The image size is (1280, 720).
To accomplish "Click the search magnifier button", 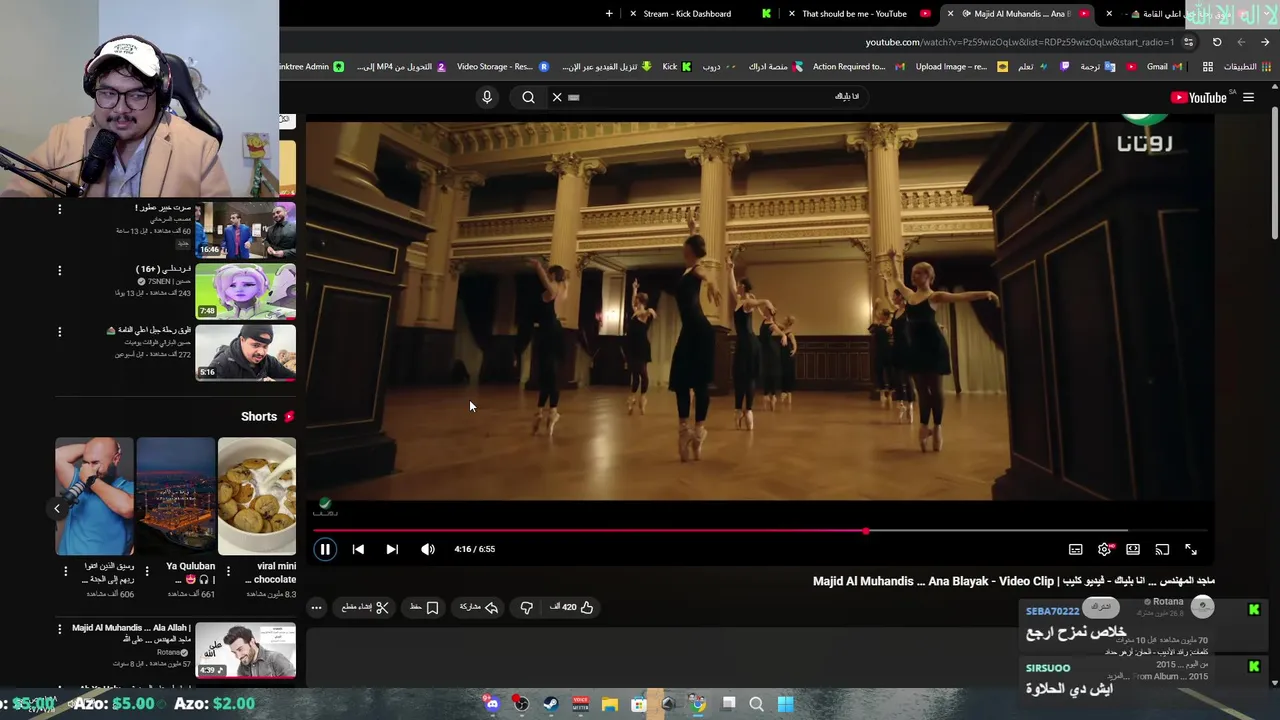I will pyautogui.click(x=528, y=97).
